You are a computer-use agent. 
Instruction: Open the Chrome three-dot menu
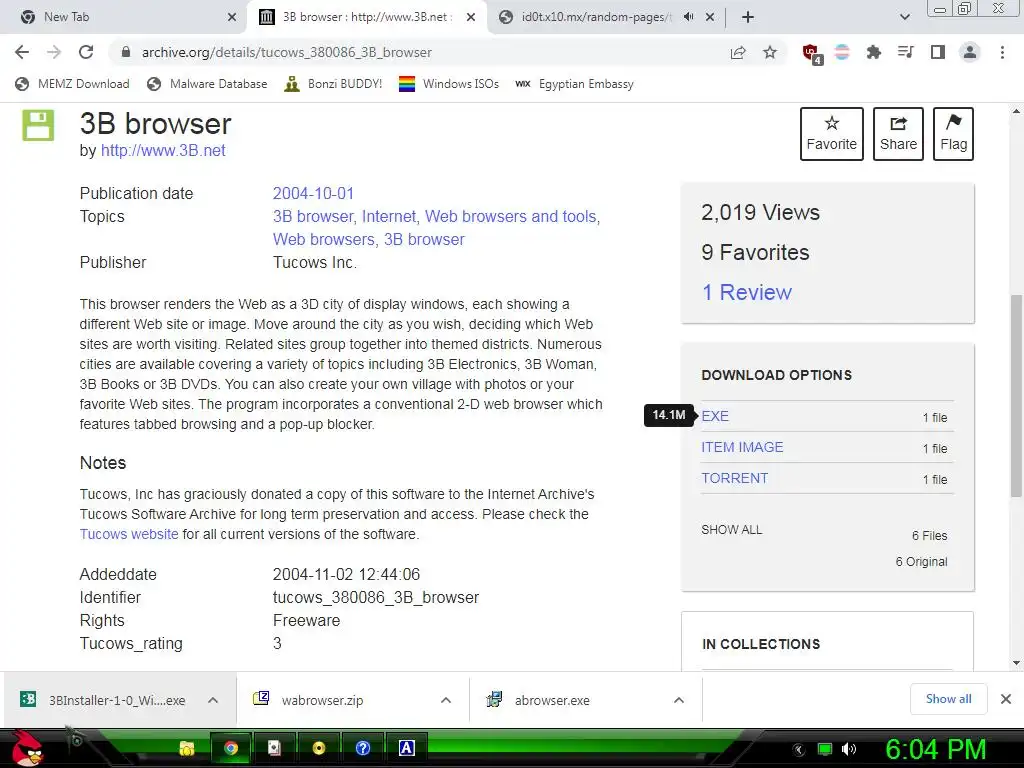pos(1002,52)
